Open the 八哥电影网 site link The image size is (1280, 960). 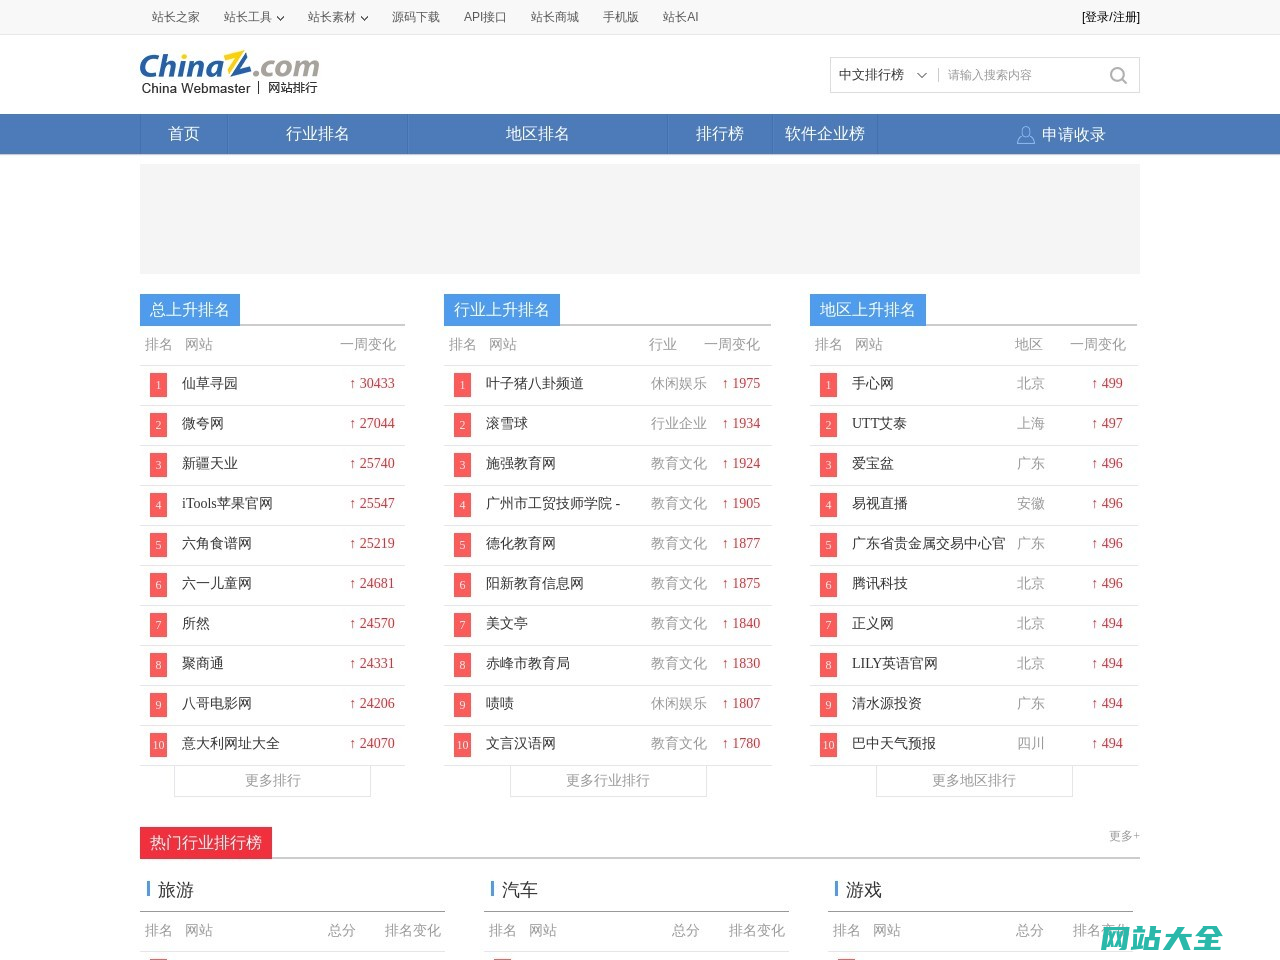[217, 704]
